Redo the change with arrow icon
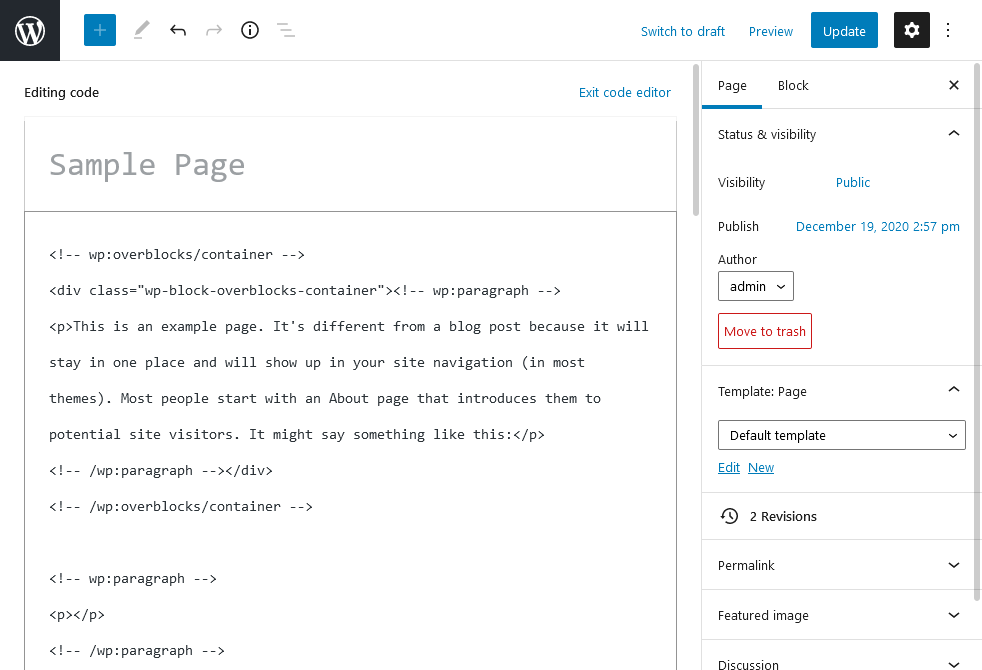The height and width of the screenshot is (670, 982). coord(214,30)
